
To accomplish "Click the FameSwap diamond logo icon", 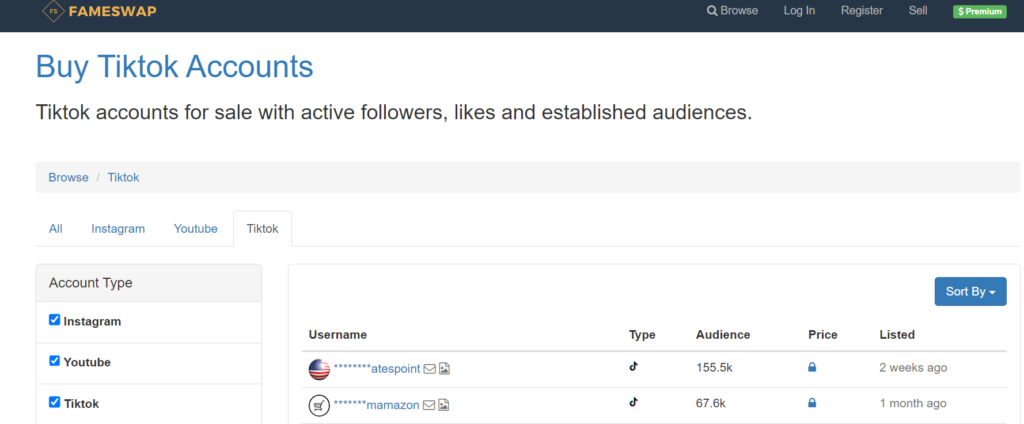I will coord(53,10).
